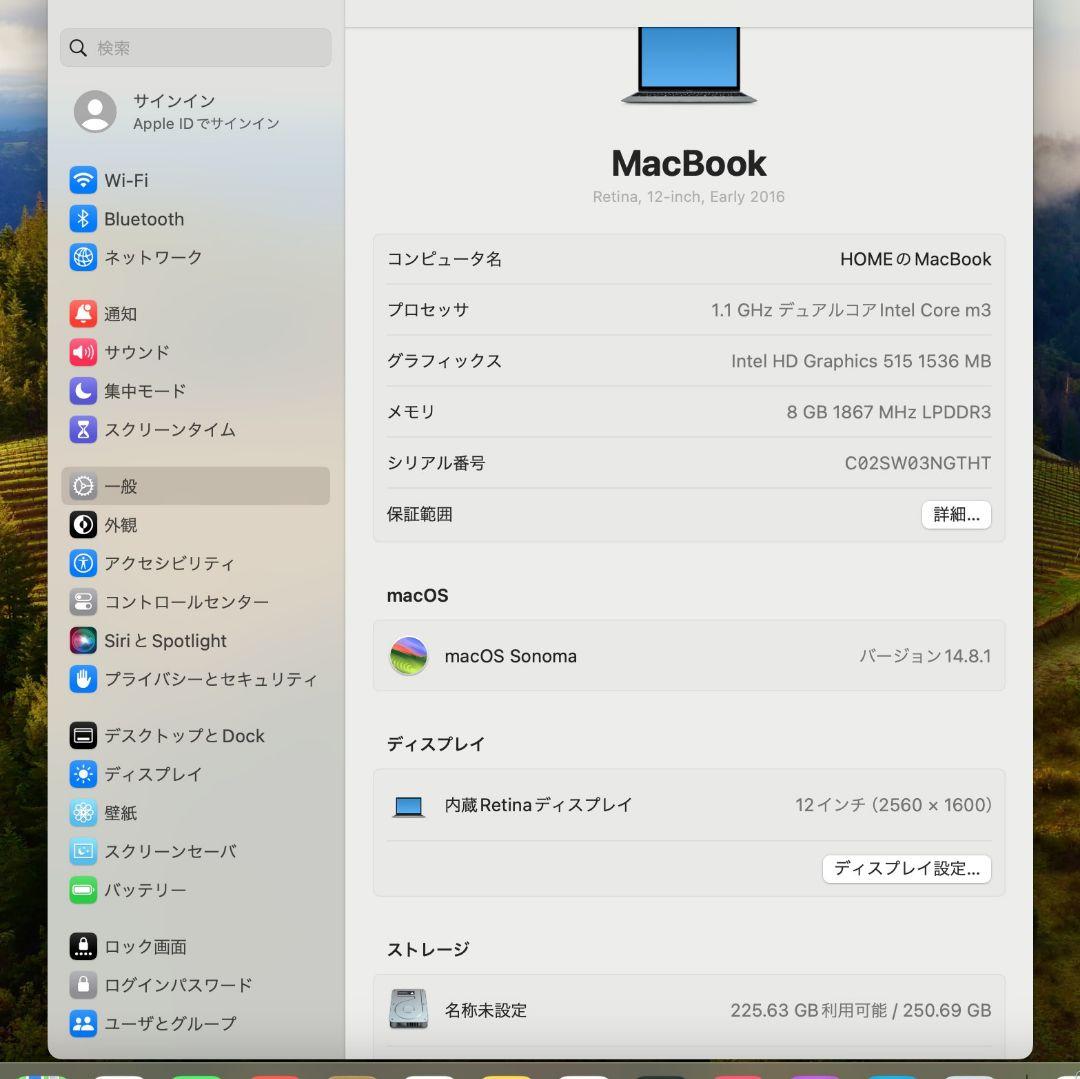
Task: Click the MacBook laptop image
Action: [689, 65]
